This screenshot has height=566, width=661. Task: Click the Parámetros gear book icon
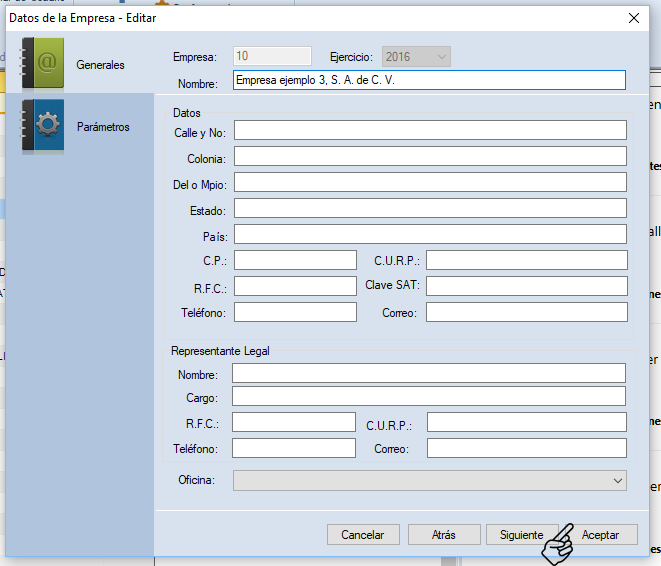pyautogui.click(x=42, y=127)
